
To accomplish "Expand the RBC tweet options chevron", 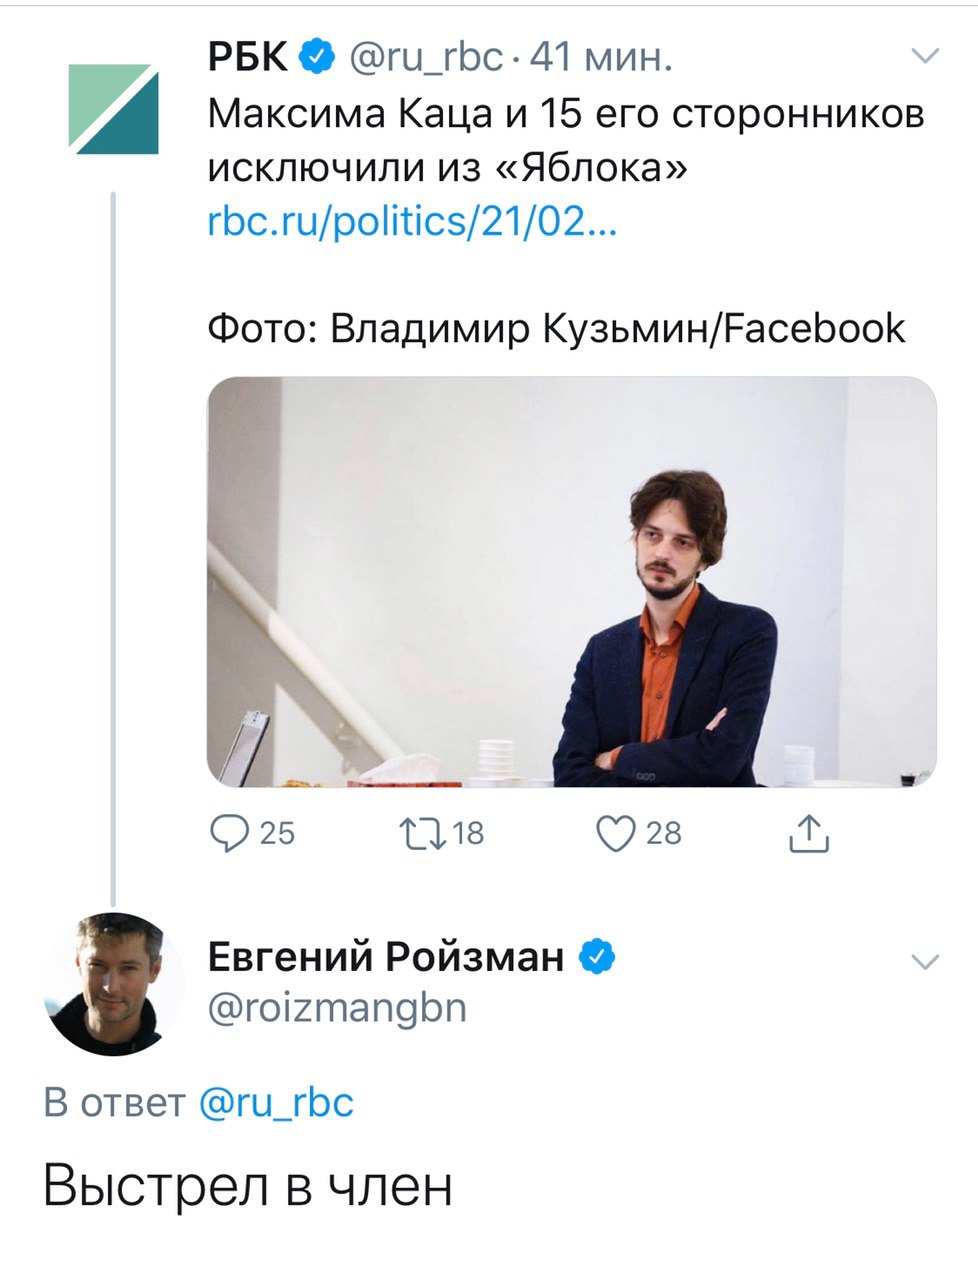I will (x=926, y=57).
